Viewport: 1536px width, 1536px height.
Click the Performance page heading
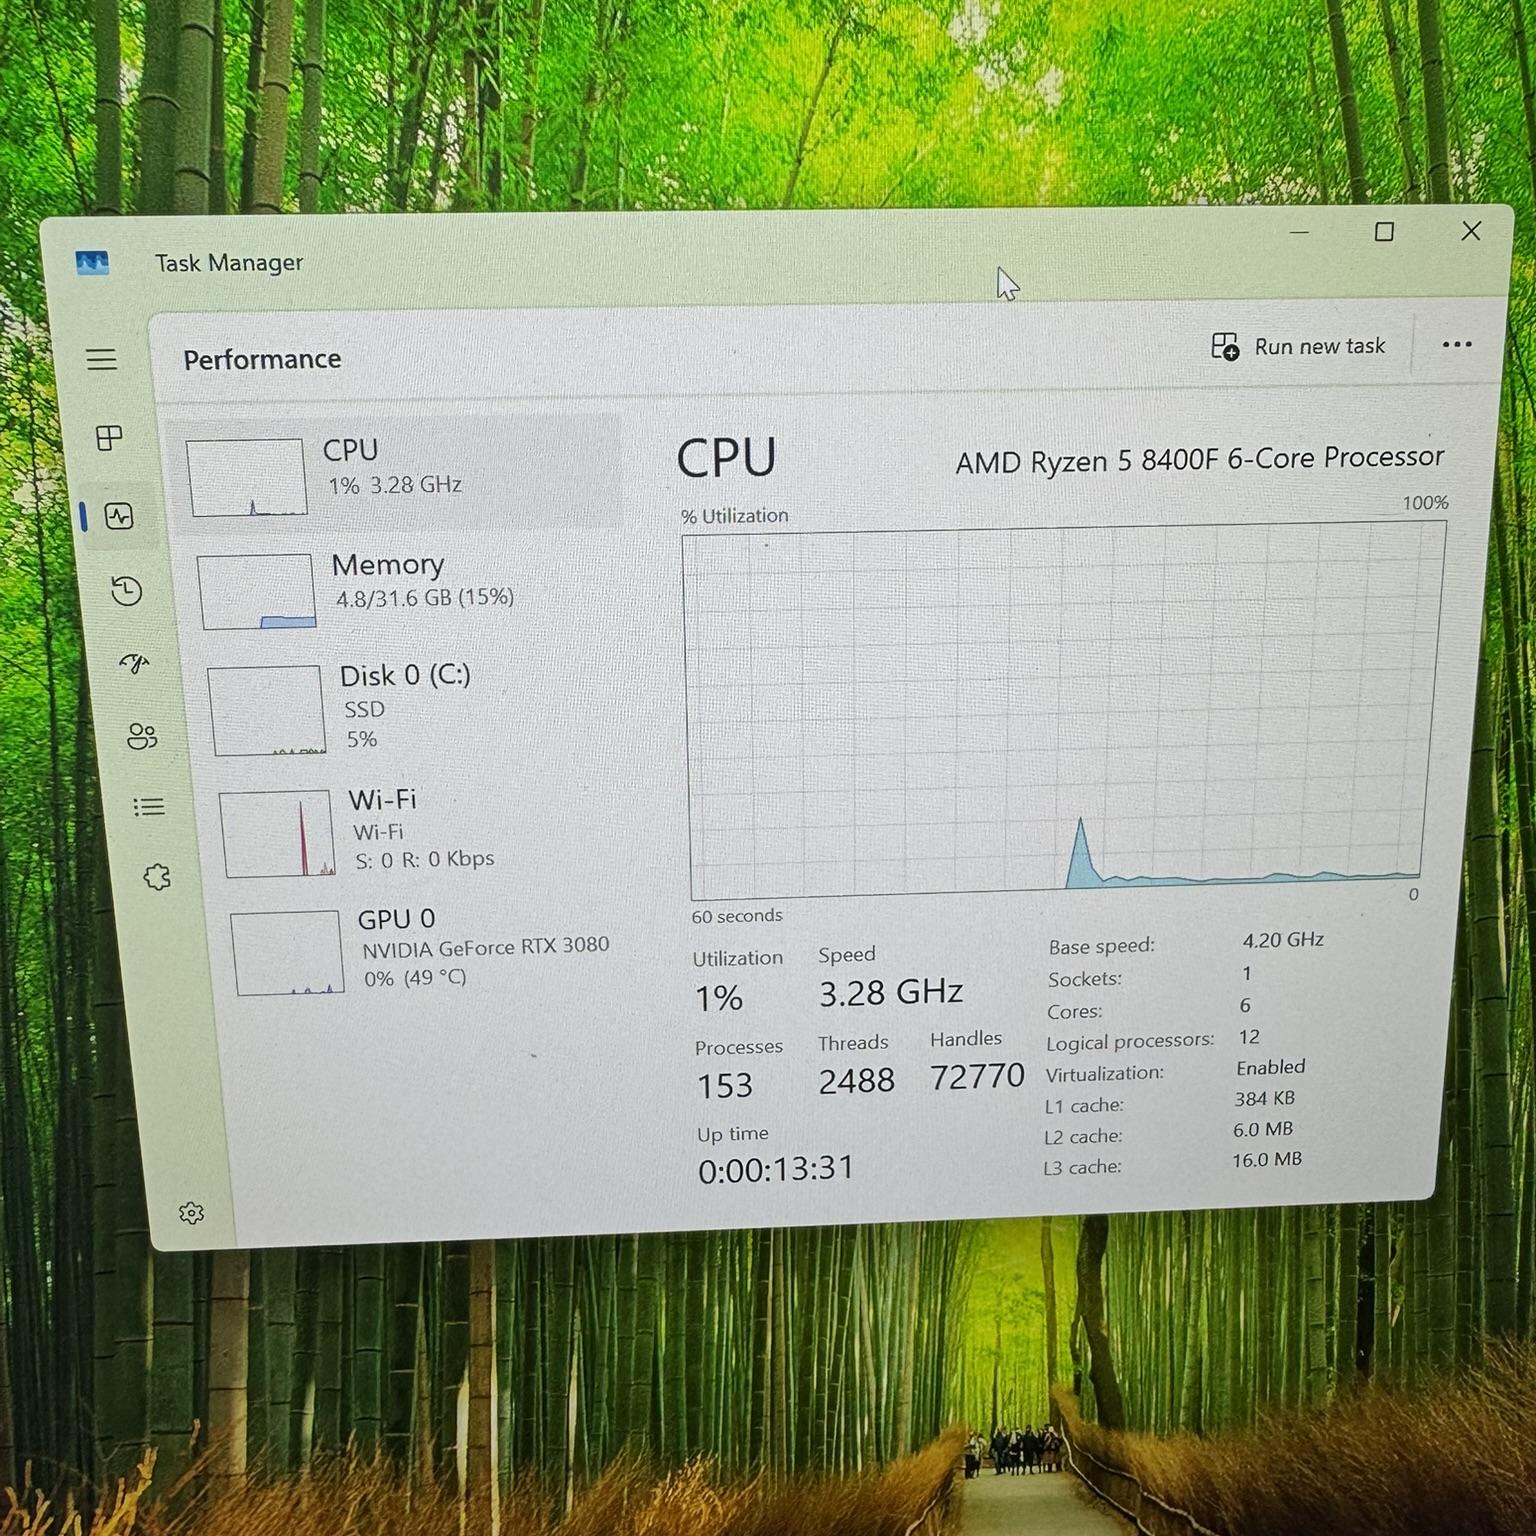[262, 359]
